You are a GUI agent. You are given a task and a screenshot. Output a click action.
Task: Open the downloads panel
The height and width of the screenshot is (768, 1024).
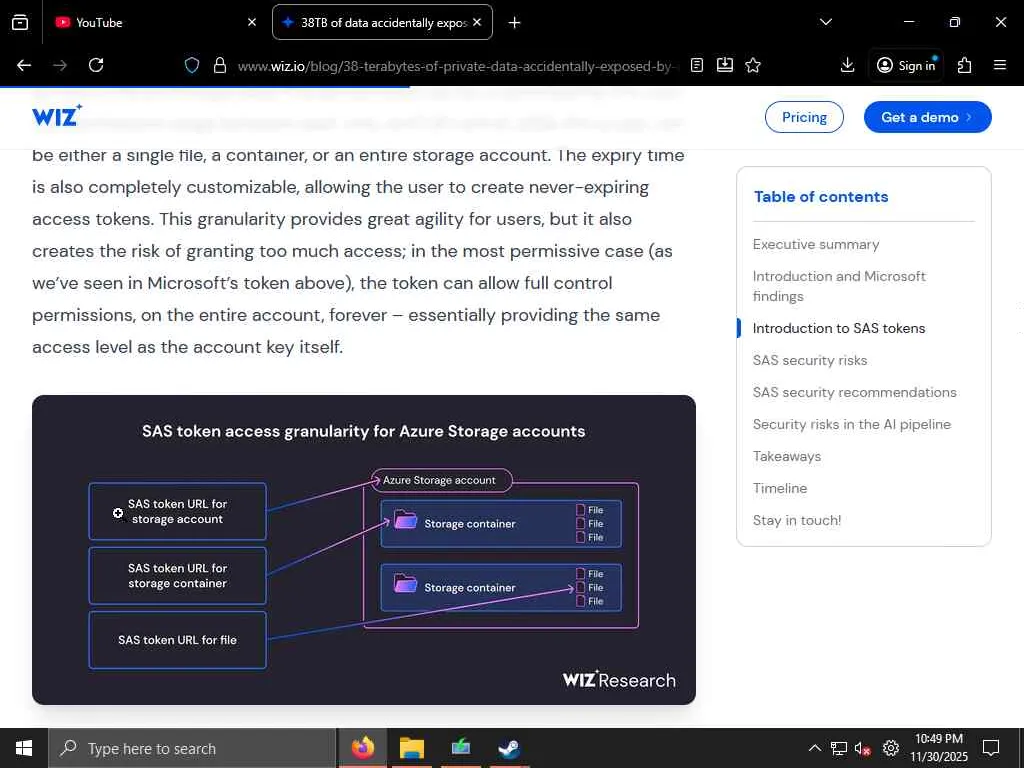pyautogui.click(x=847, y=65)
